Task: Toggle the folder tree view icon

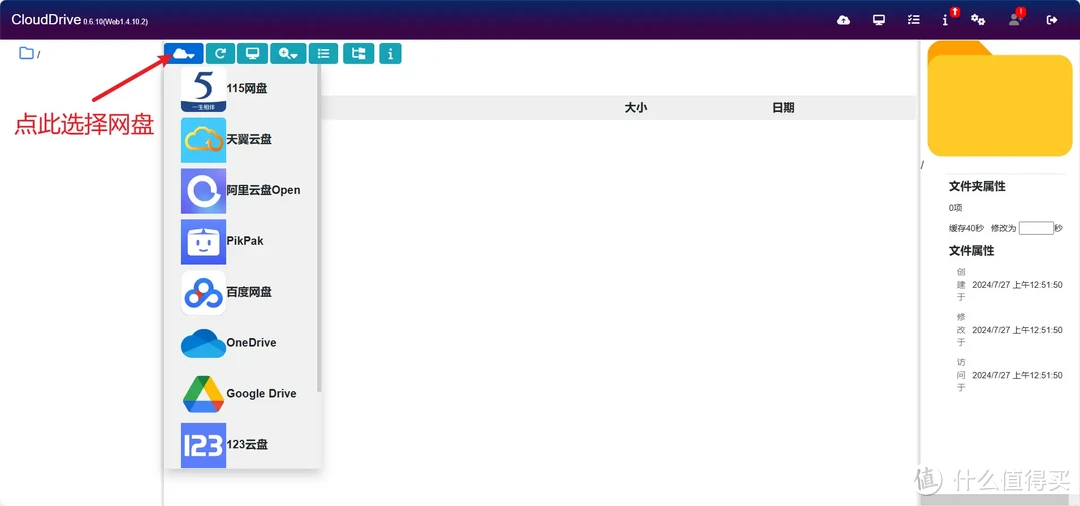Action: [x=359, y=54]
